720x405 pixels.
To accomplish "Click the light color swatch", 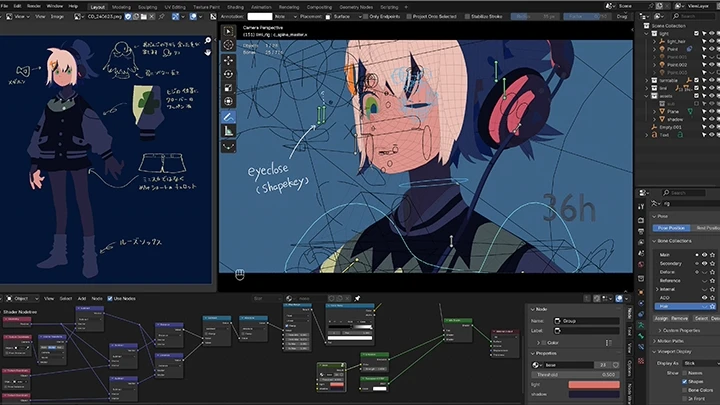I will point(595,383).
